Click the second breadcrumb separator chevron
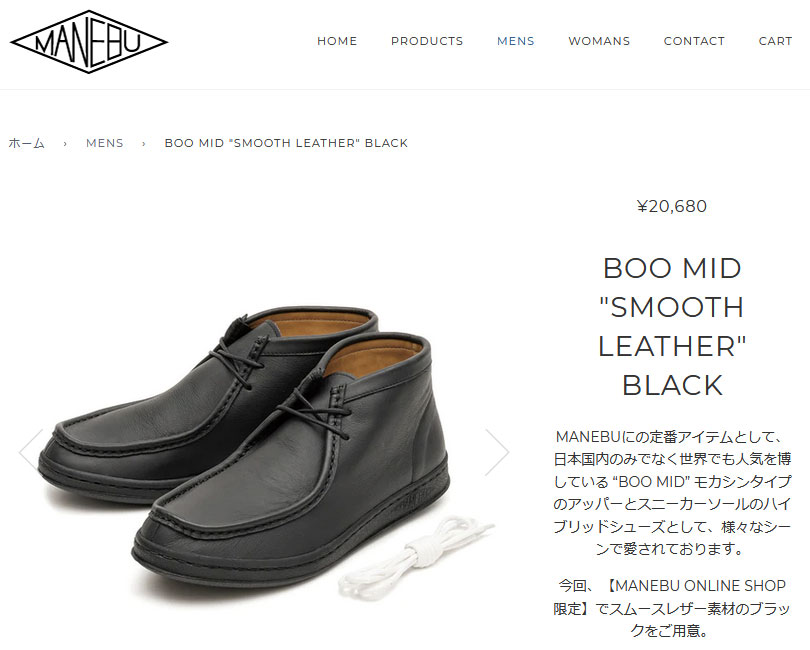 (144, 144)
